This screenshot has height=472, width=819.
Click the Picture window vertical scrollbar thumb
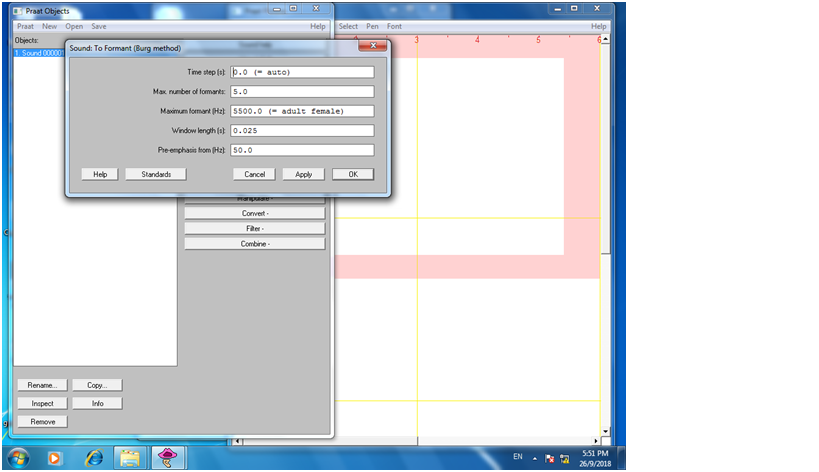(605, 149)
